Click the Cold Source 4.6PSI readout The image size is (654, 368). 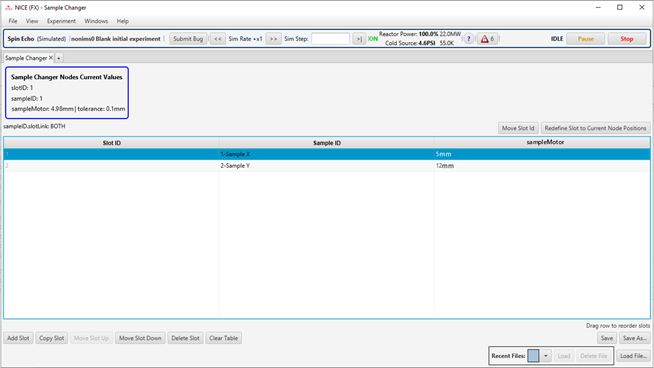[419, 43]
